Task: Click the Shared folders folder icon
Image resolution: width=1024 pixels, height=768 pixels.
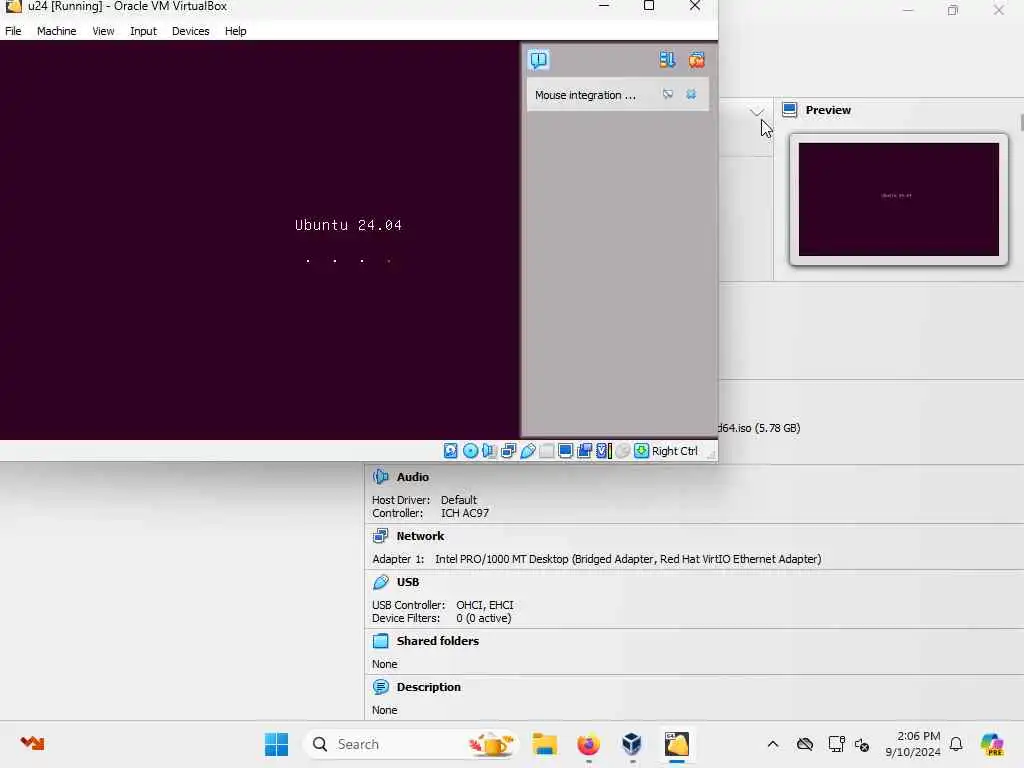Action: coord(381,641)
